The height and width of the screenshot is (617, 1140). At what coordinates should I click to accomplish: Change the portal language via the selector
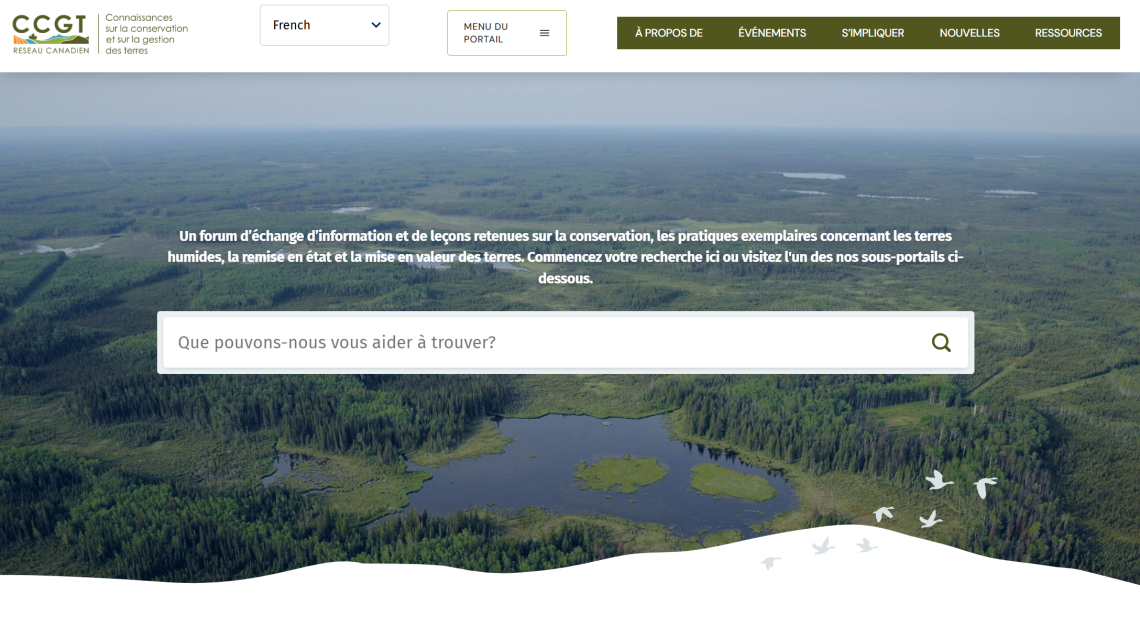(x=324, y=25)
